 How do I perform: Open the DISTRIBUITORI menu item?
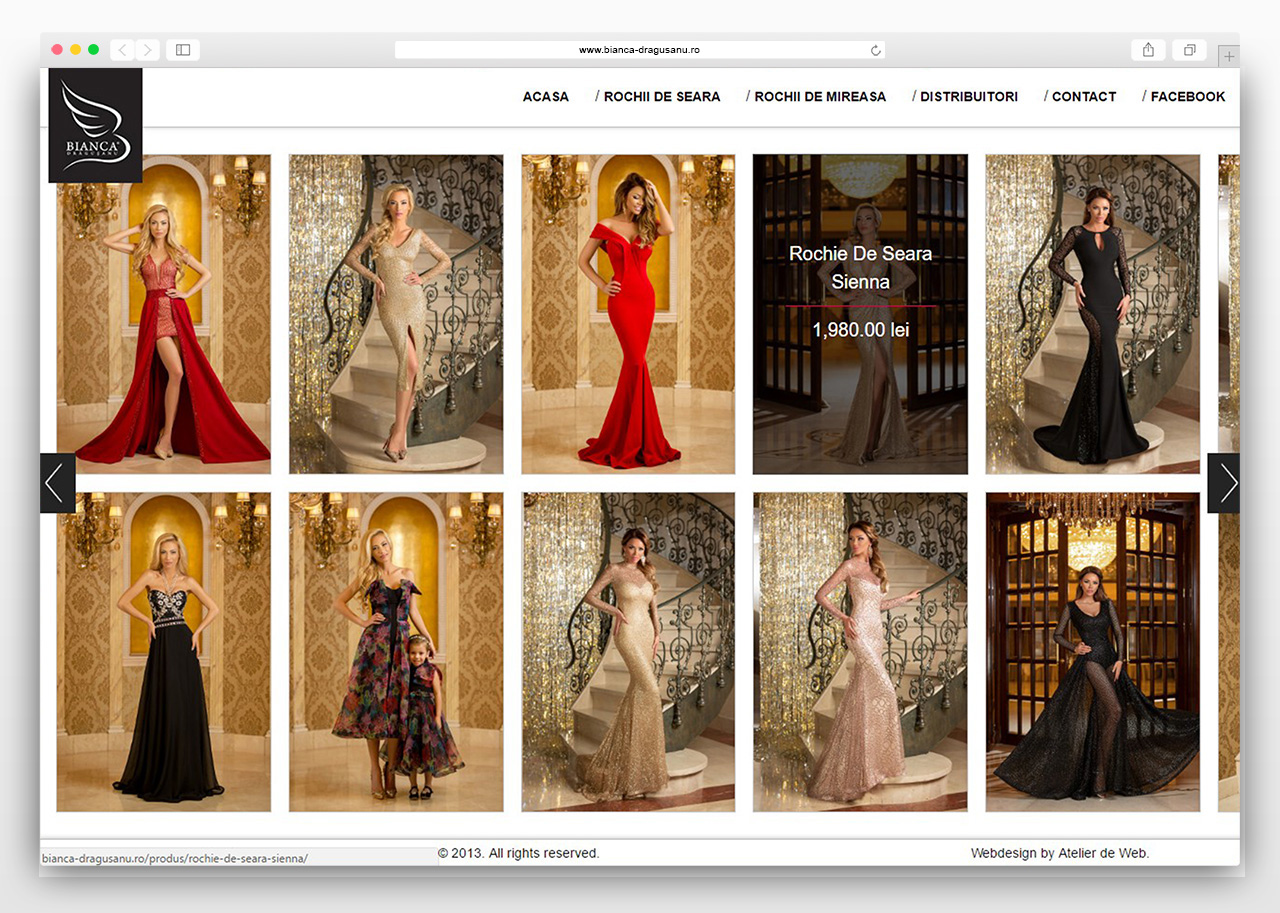click(x=969, y=97)
